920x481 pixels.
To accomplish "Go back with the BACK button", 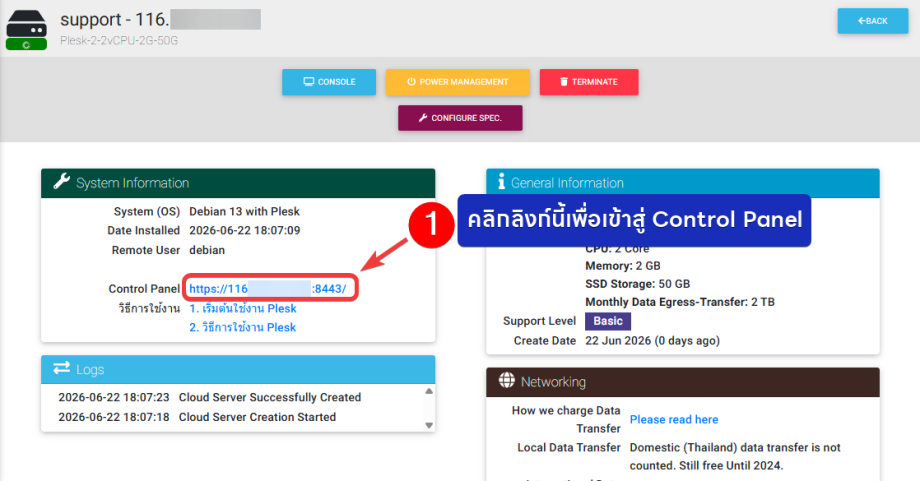I will (x=872, y=21).
